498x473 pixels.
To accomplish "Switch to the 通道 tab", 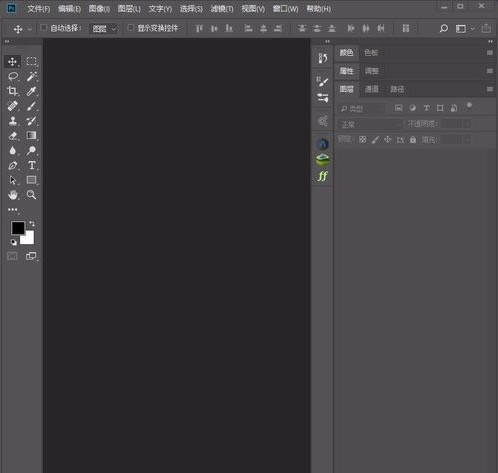I will point(372,89).
